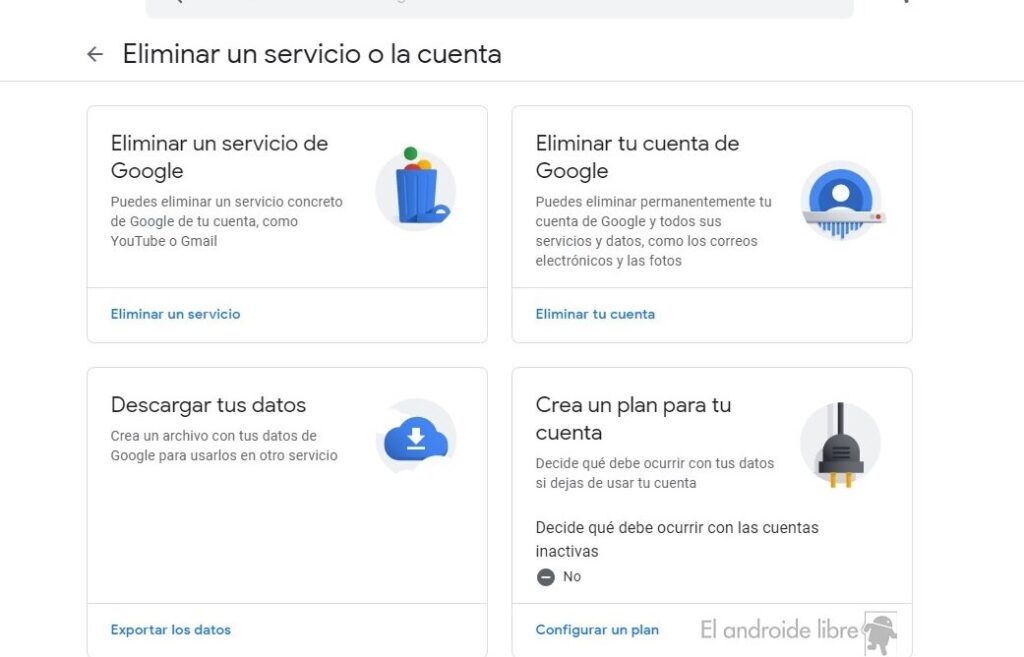Select the Eliminar tu cuenta de Google heading

[x=637, y=157]
